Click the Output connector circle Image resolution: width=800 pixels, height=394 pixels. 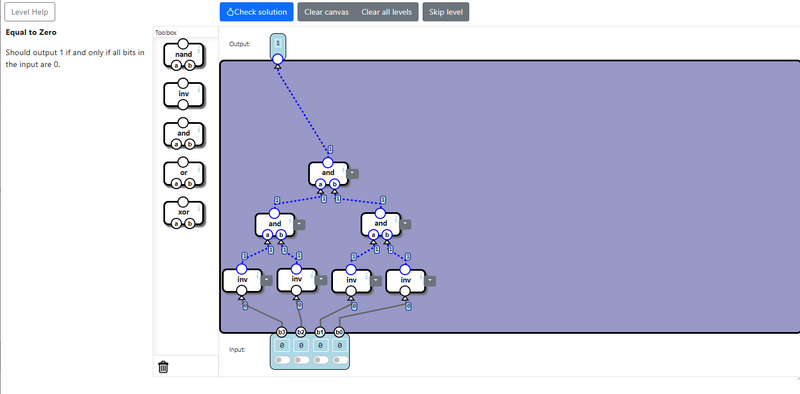click(278, 60)
